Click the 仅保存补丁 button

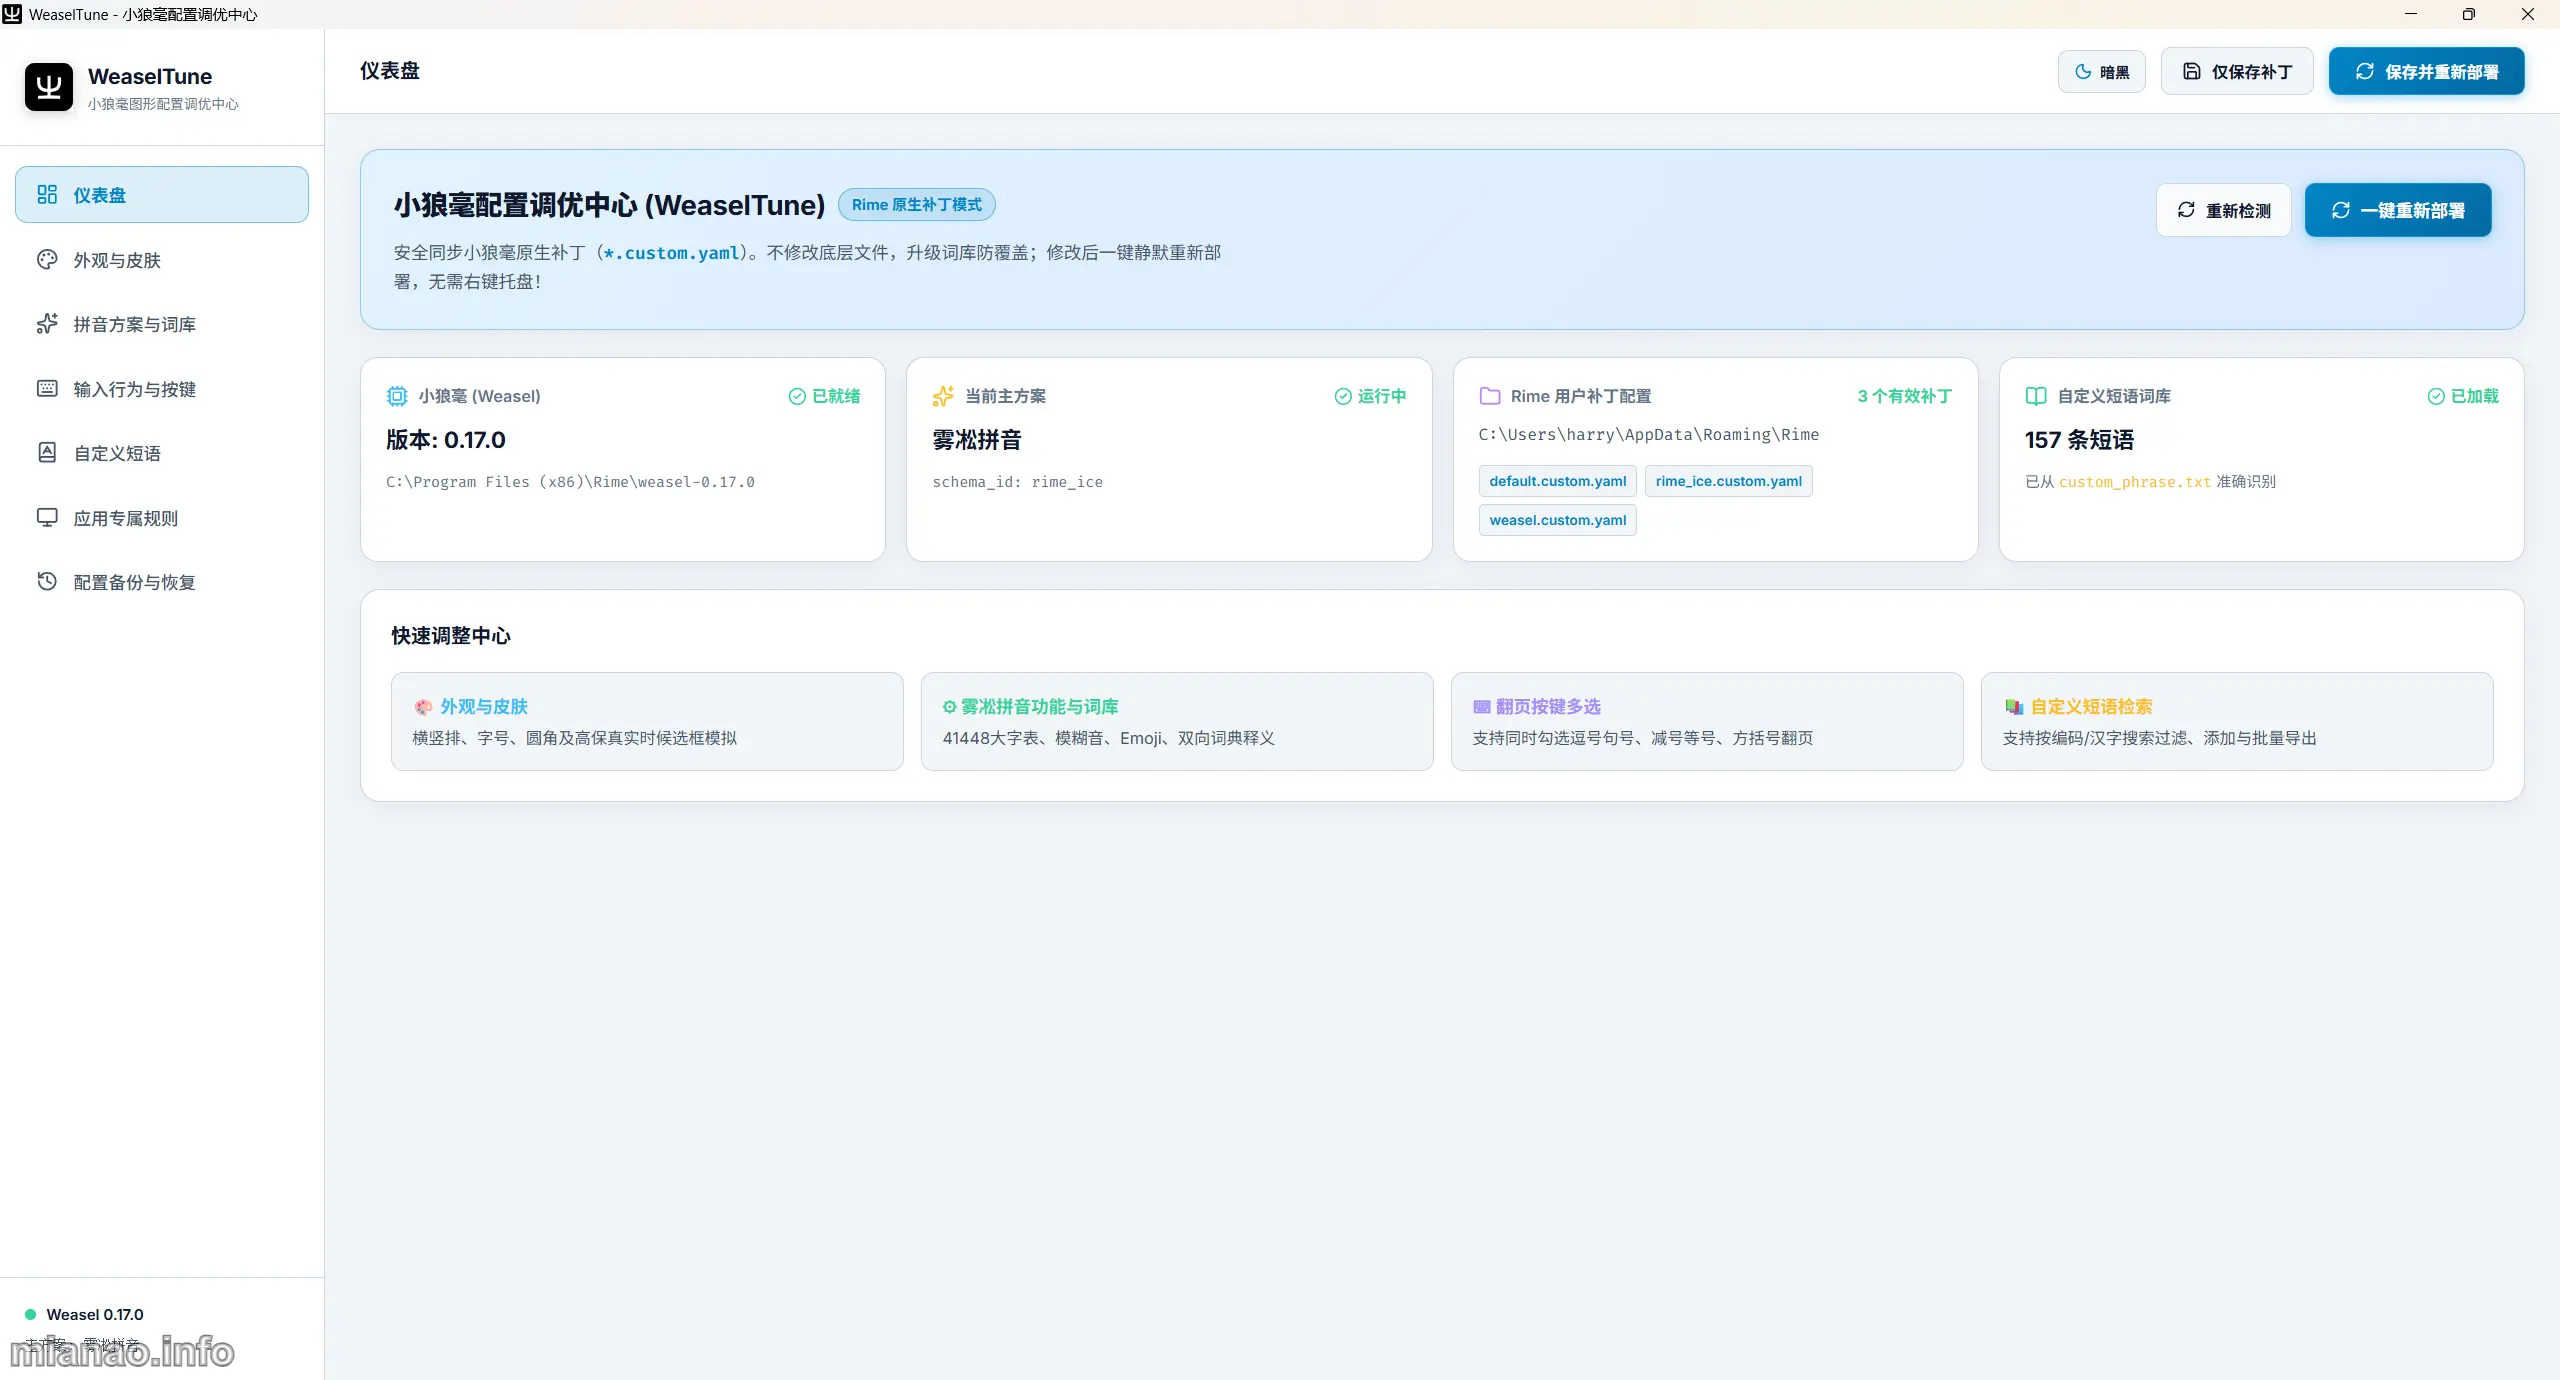coord(2237,71)
